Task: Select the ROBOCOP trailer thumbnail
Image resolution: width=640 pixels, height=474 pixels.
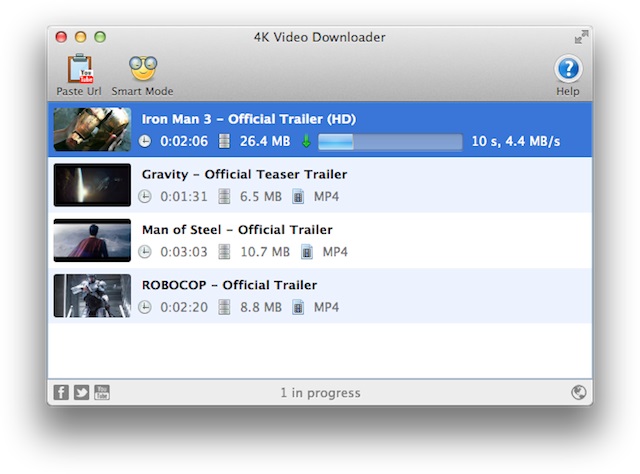Action: (x=92, y=296)
